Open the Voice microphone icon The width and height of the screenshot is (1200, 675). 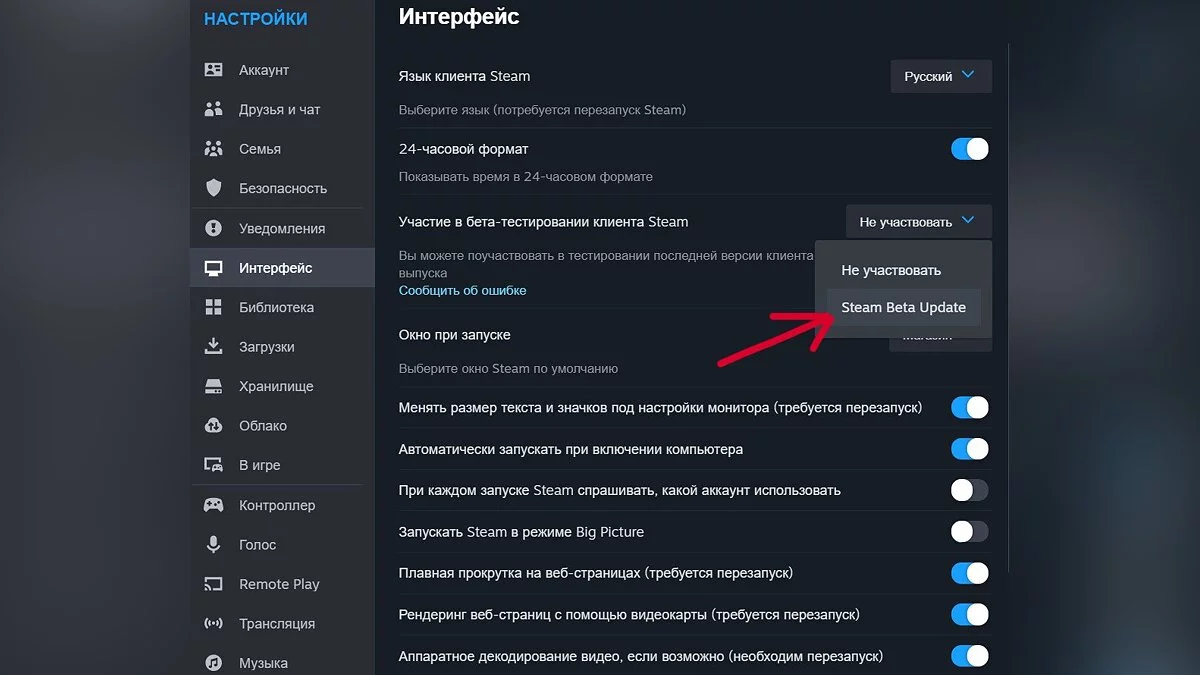click(213, 545)
